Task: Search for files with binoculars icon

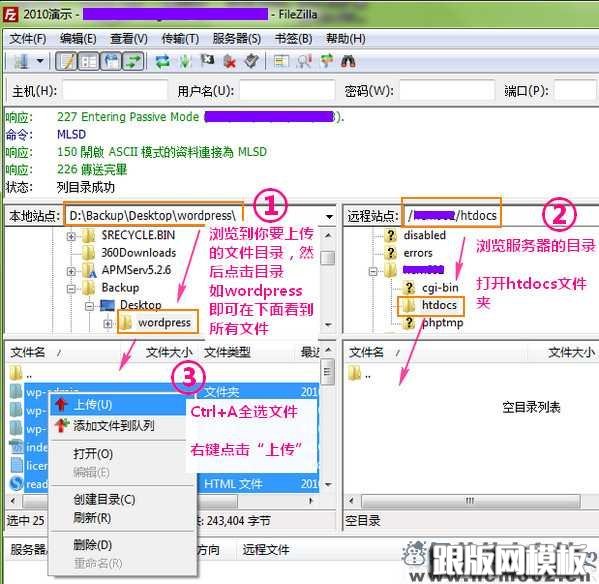Action: (348, 61)
